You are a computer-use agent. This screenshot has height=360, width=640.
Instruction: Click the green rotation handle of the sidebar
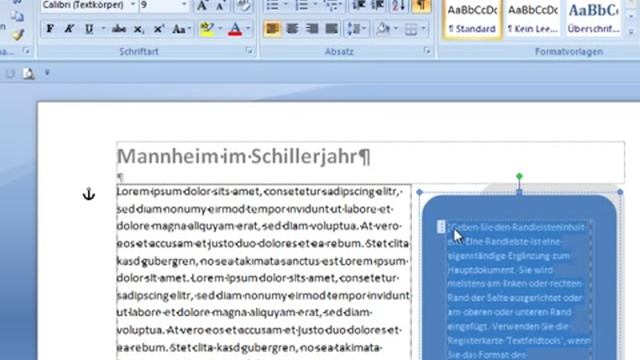(x=519, y=176)
